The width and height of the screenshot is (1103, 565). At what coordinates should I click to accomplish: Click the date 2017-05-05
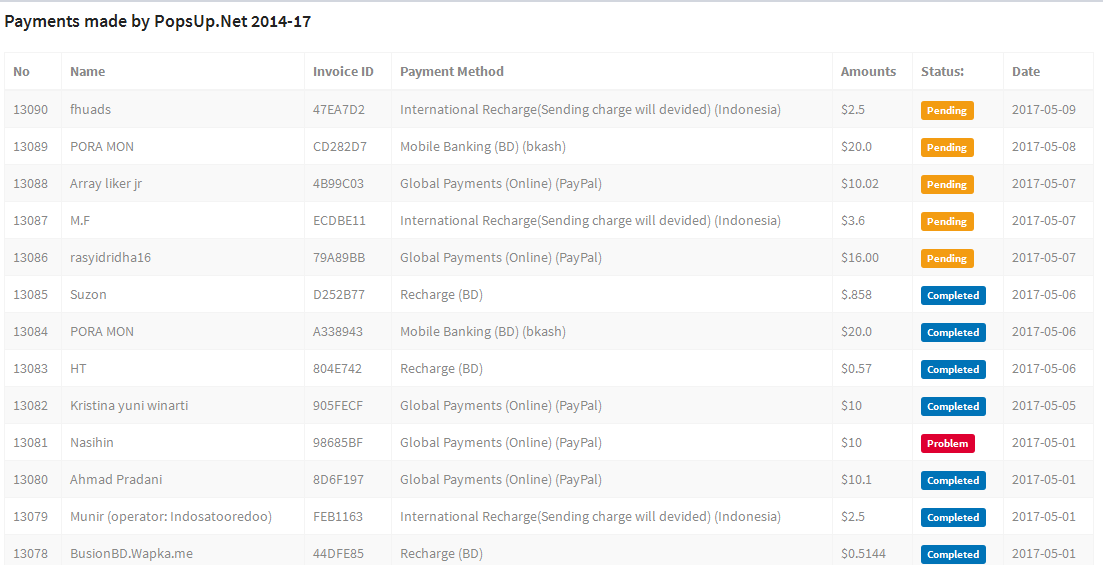pyautogui.click(x=1044, y=405)
